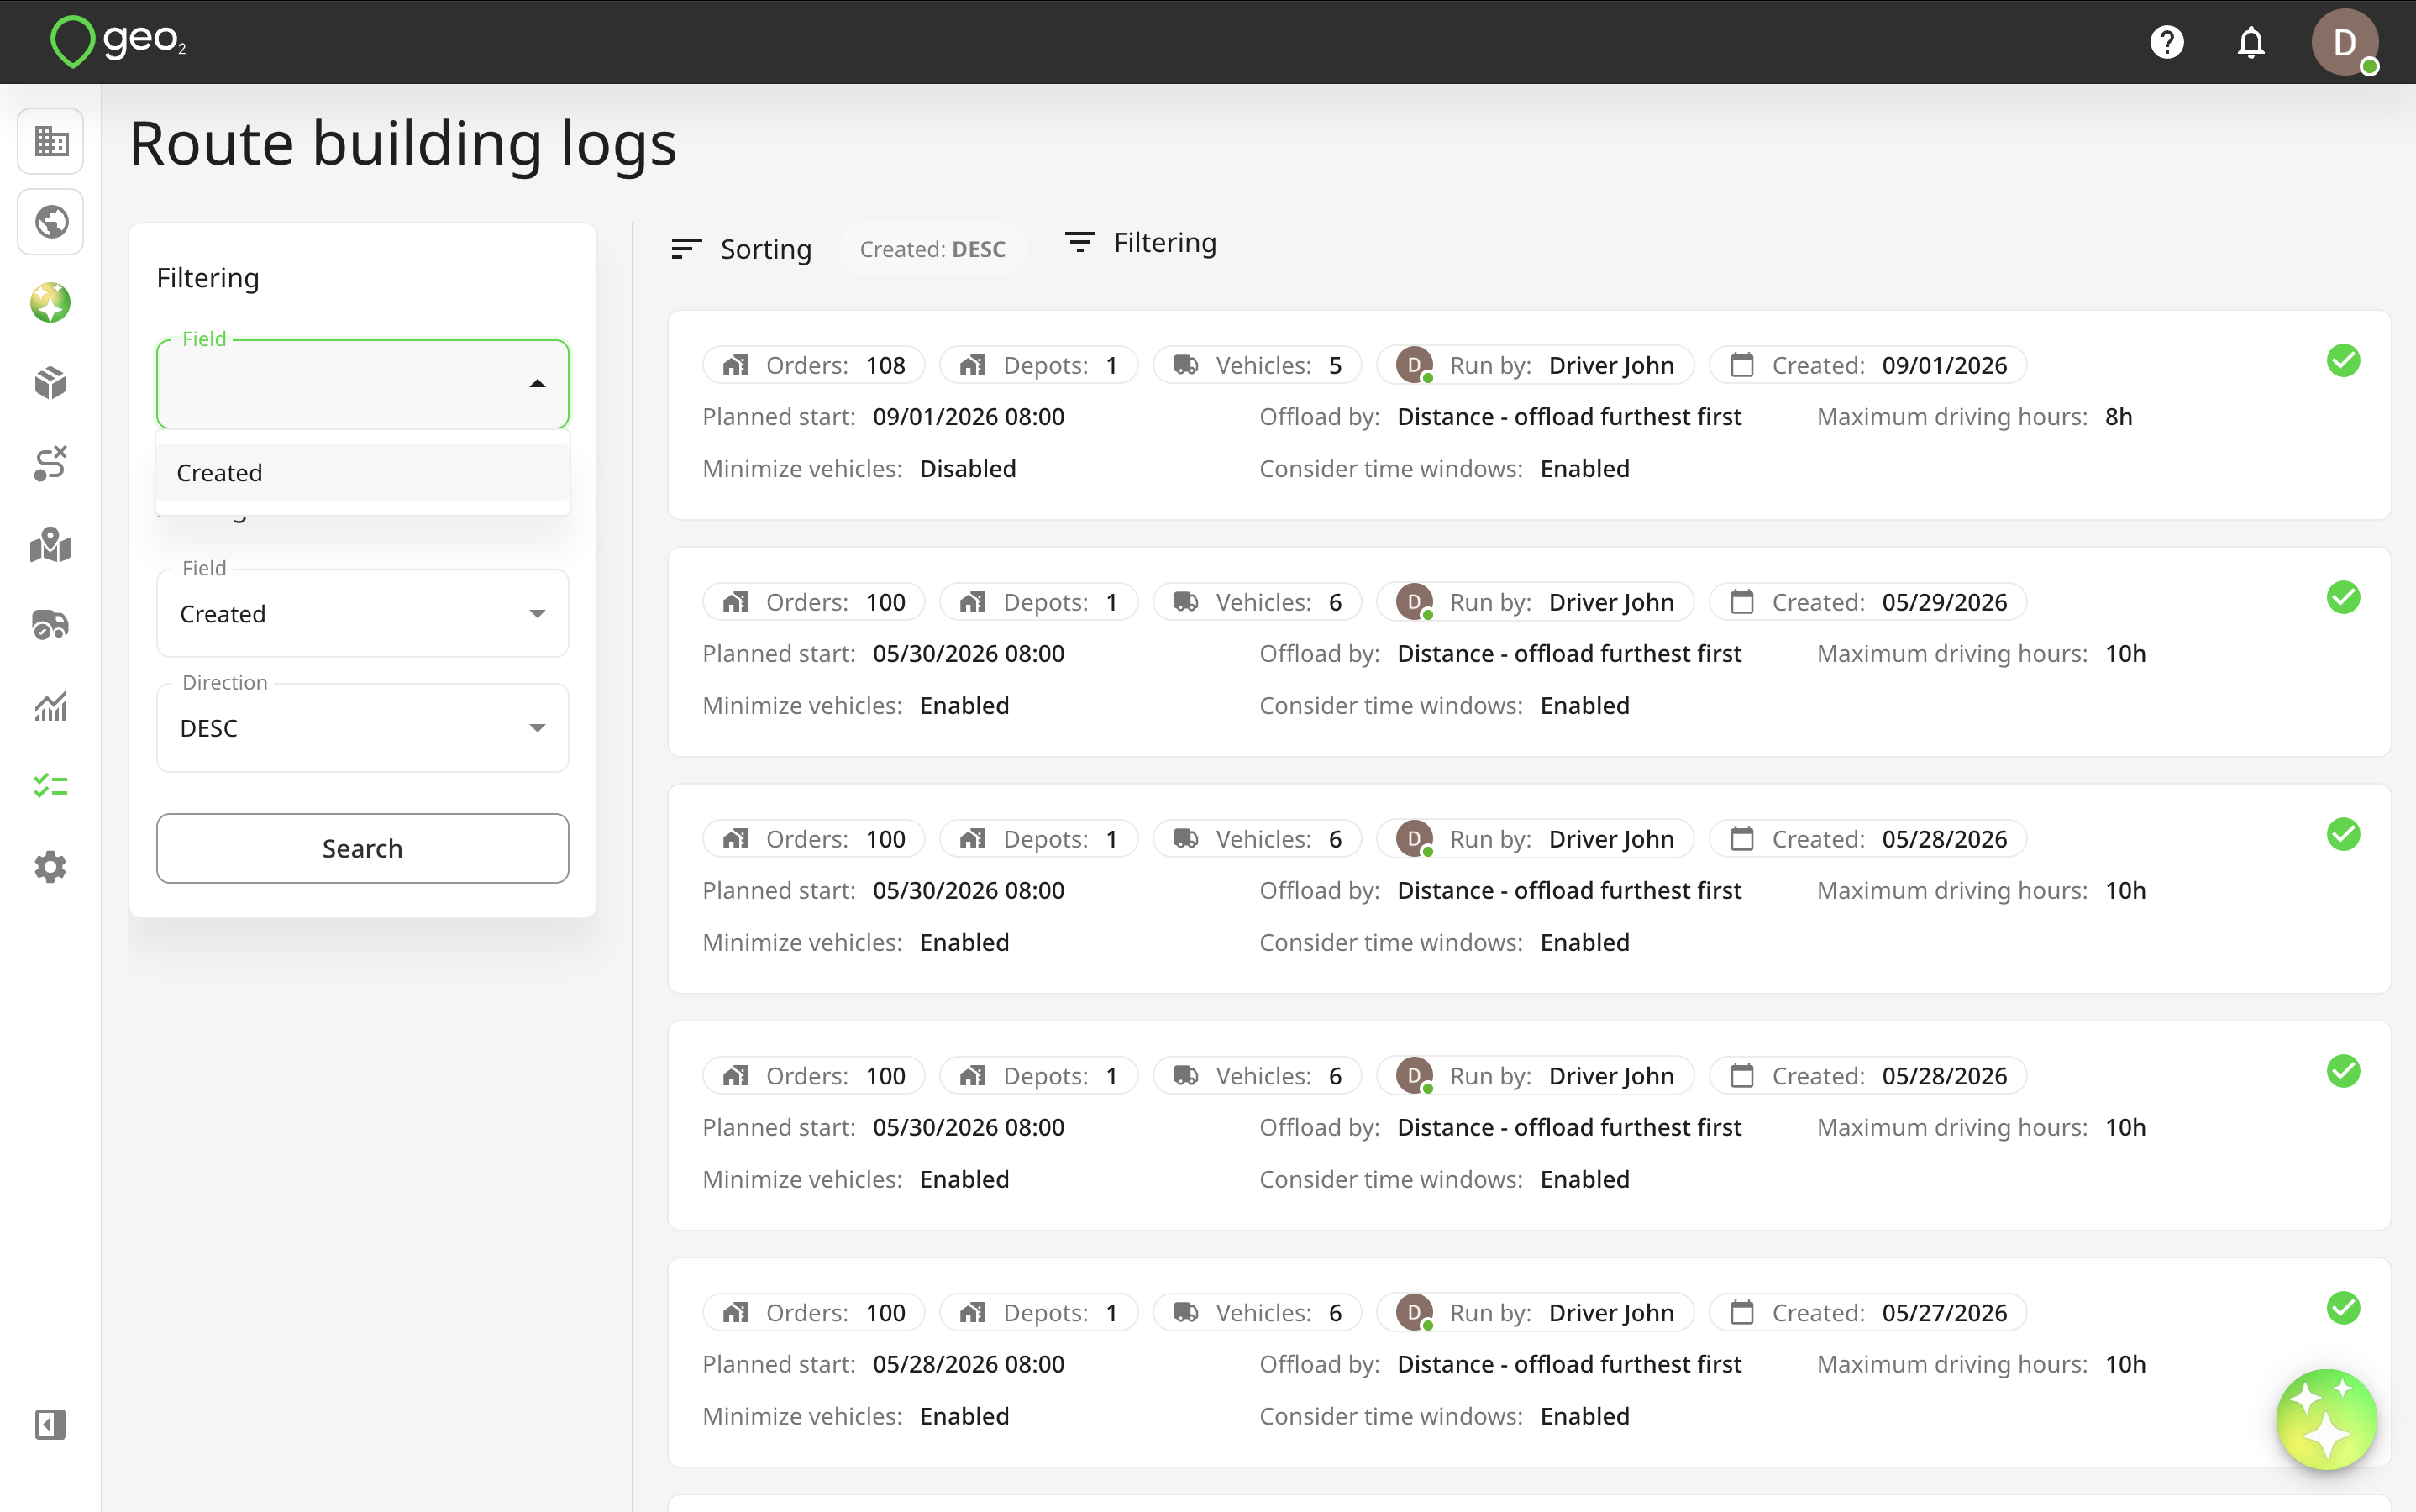Click Orders: 108 chip

pyautogui.click(x=814, y=365)
